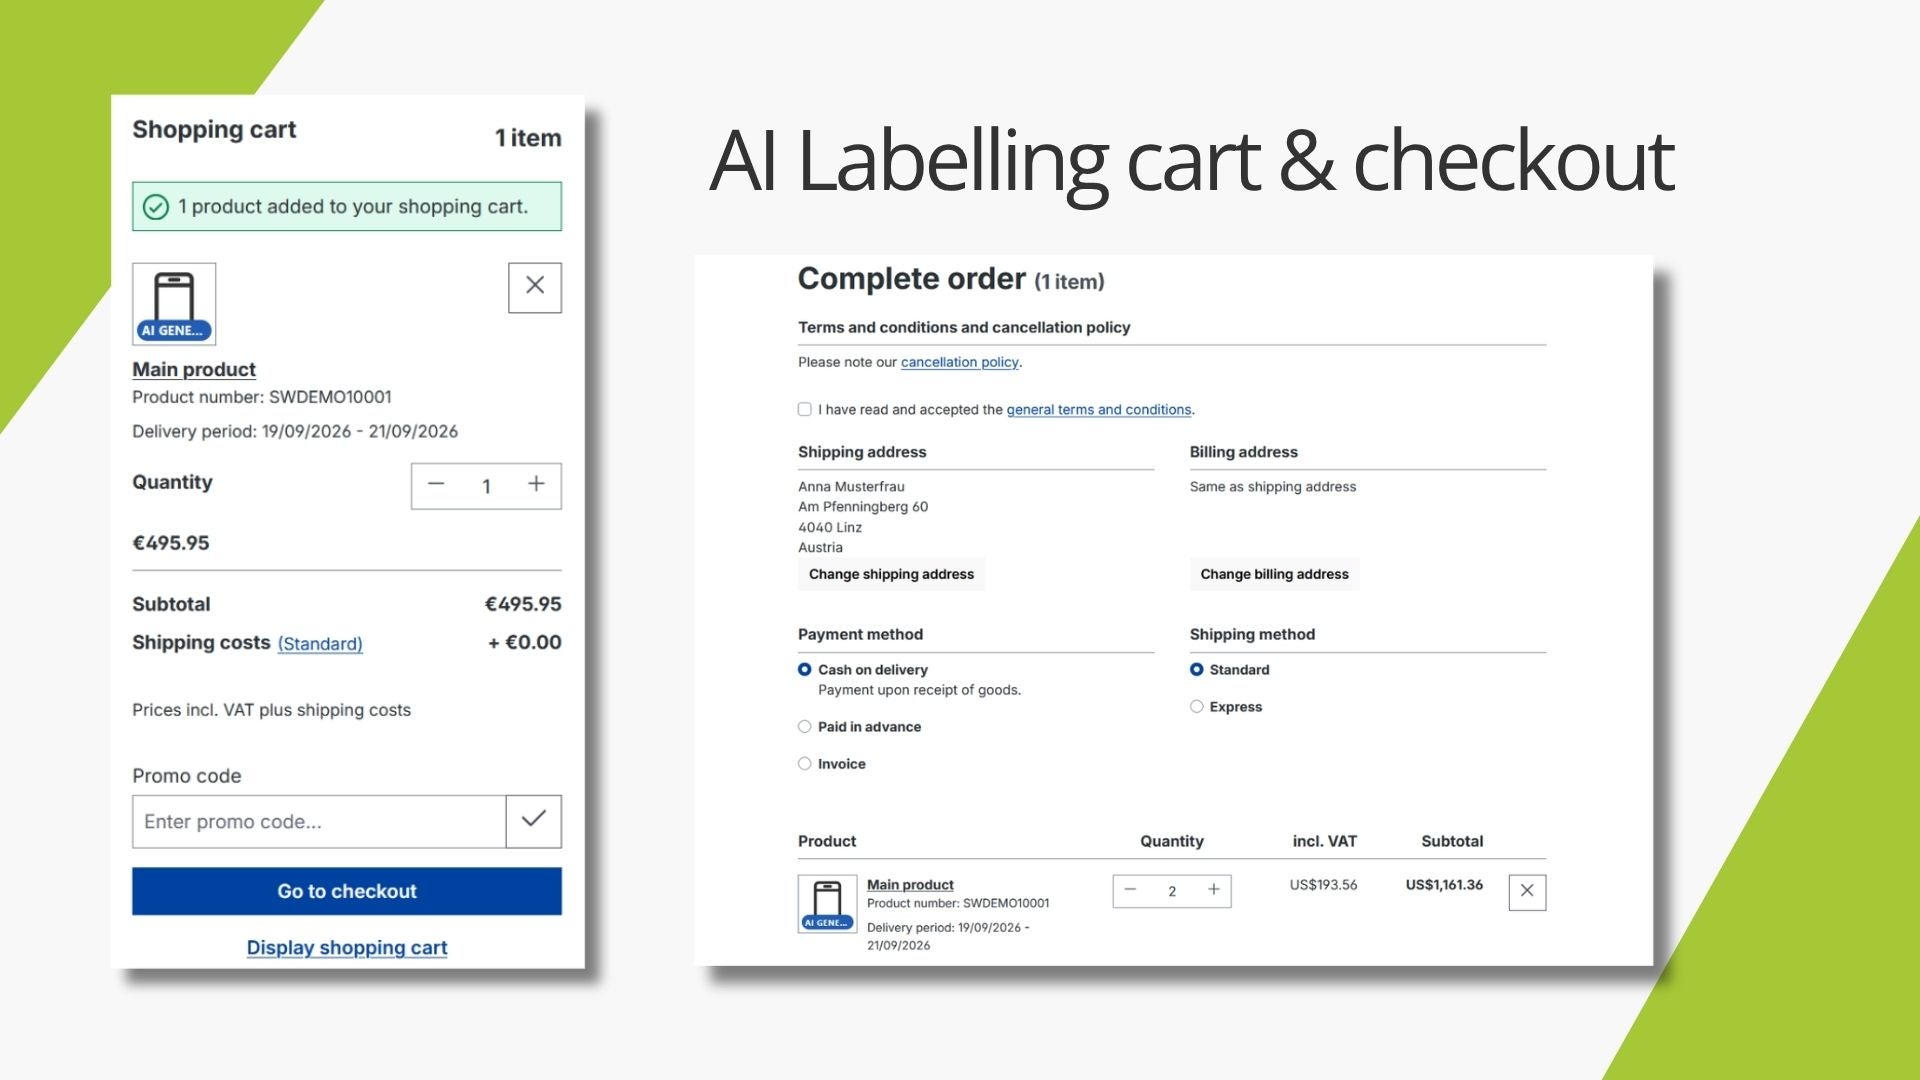Click the green success checkmark icon
The width and height of the screenshot is (1920, 1080).
click(156, 207)
